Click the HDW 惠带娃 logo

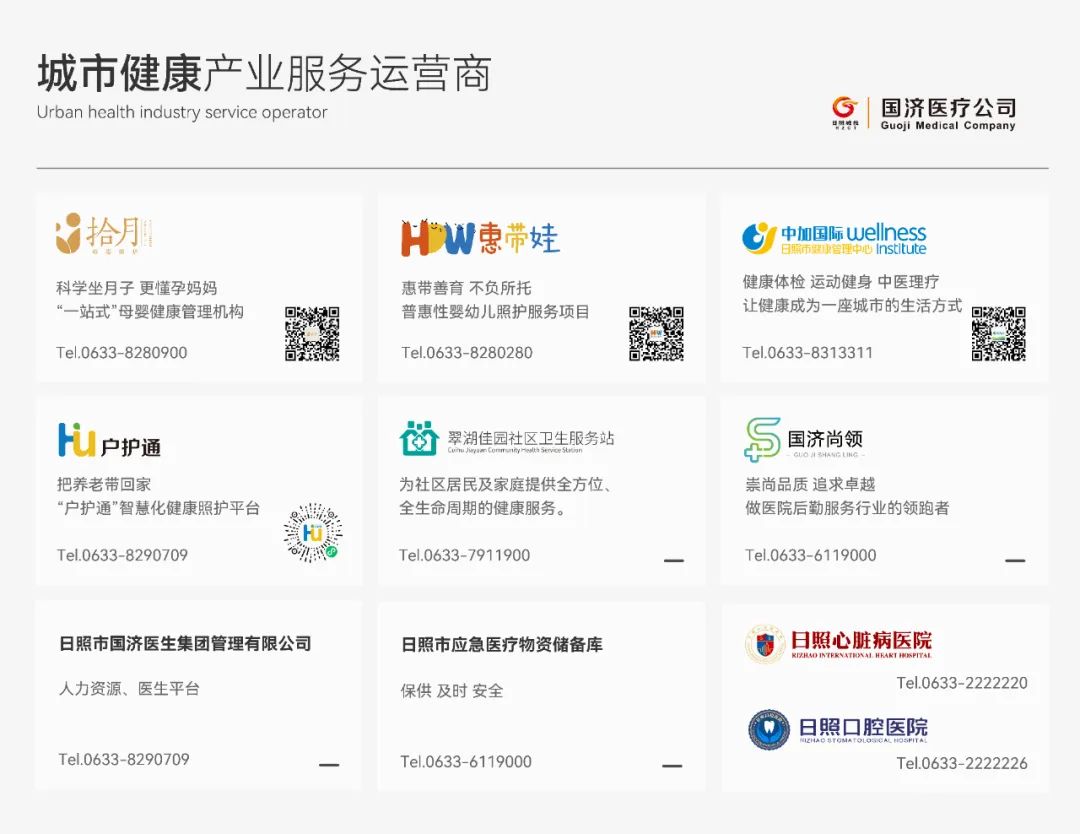click(x=480, y=238)
